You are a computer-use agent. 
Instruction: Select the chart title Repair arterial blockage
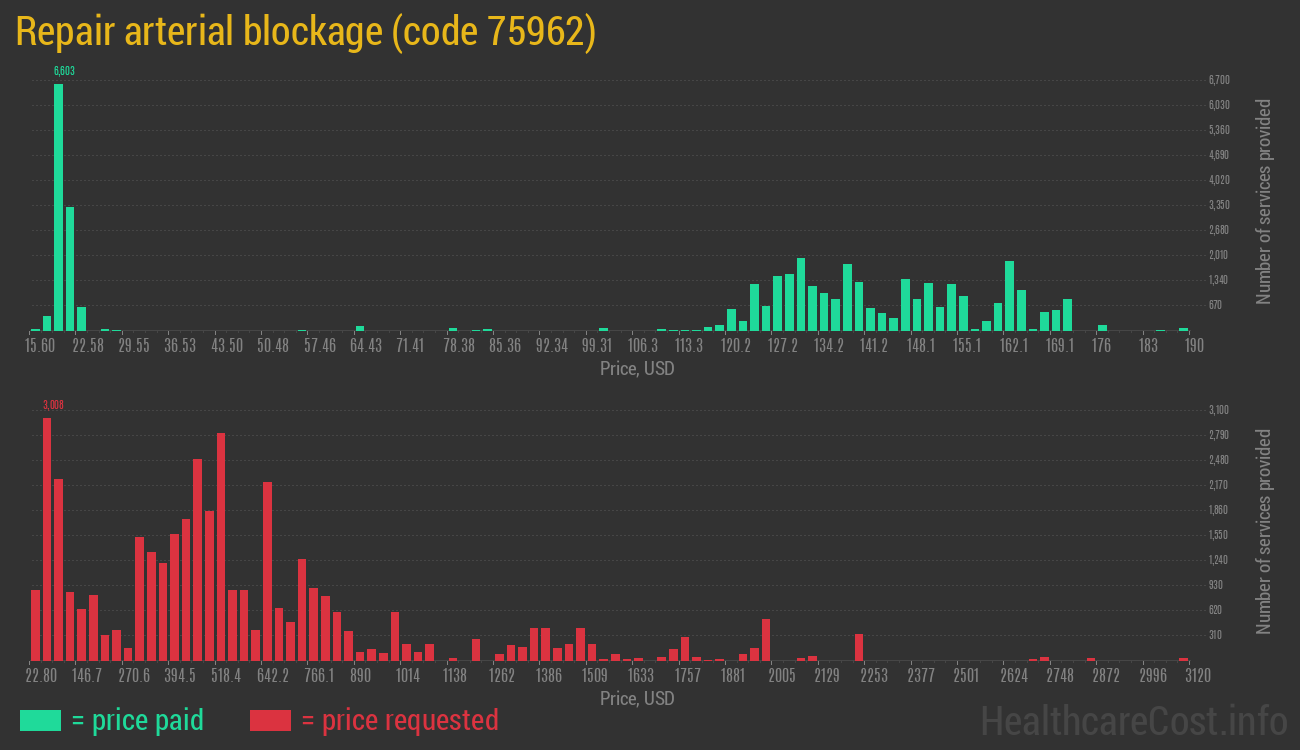pyautogui.click(x=306, y=31)
